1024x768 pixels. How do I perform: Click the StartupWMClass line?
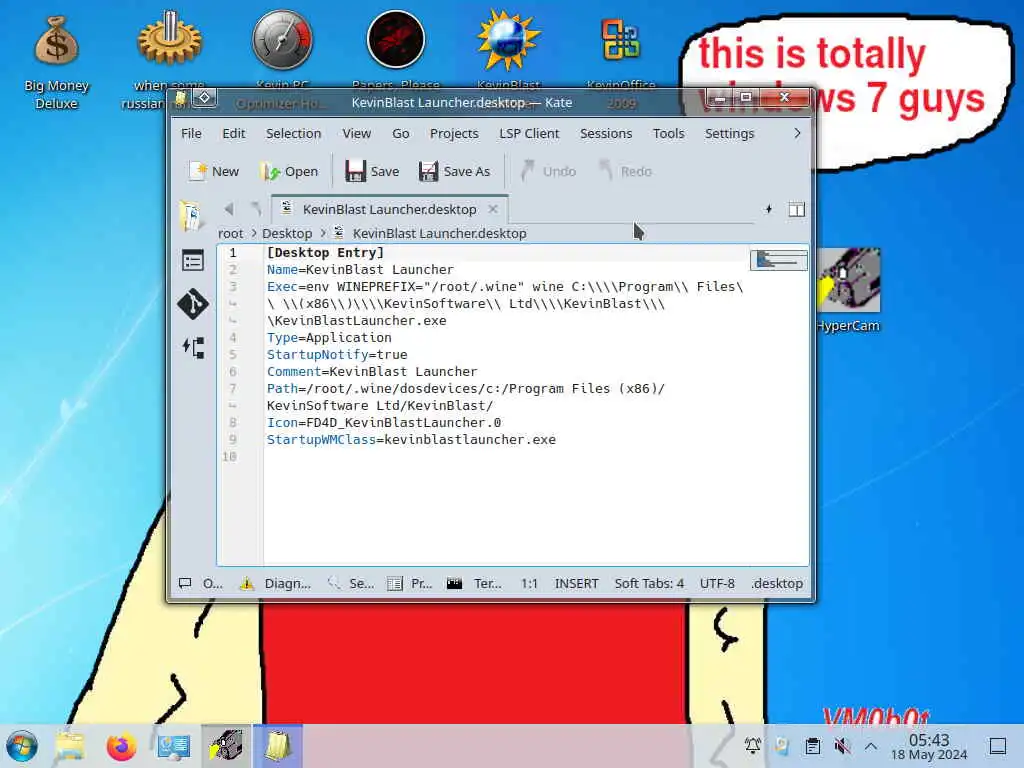click(411, 440)
